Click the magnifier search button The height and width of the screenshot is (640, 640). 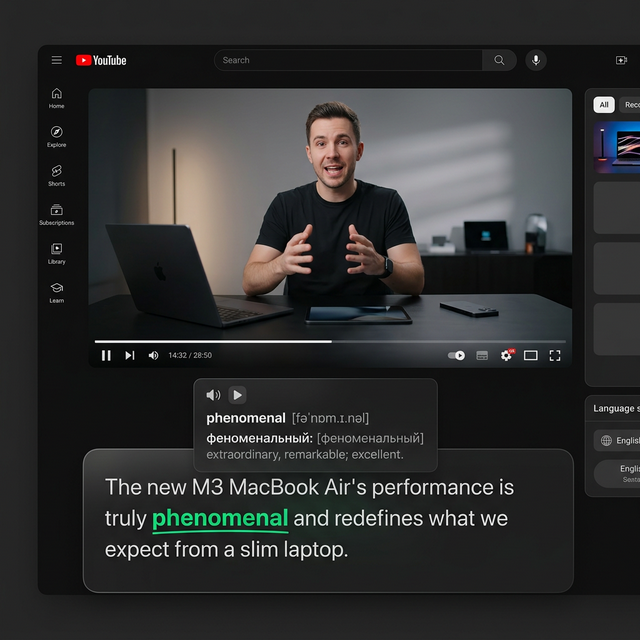point(499,60)
